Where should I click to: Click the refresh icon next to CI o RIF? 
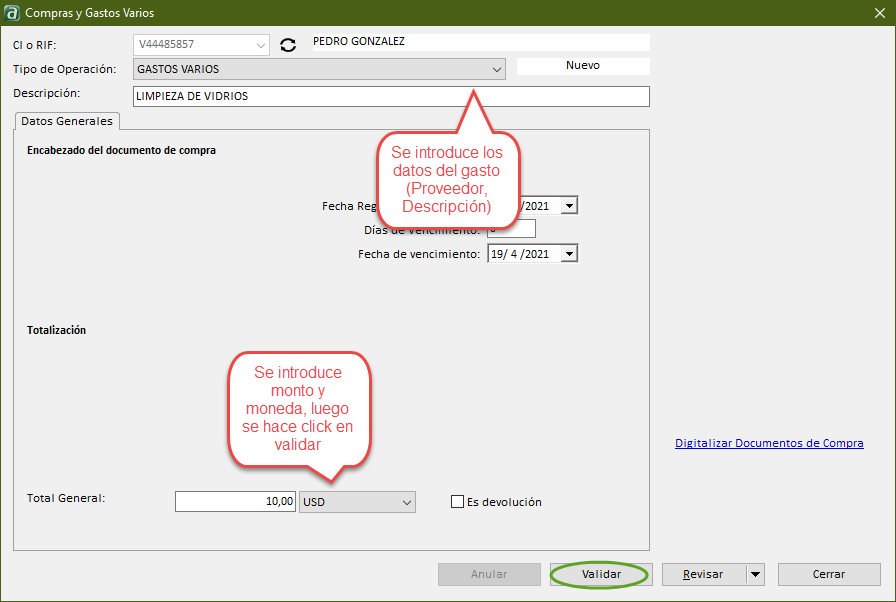(288, 45)
